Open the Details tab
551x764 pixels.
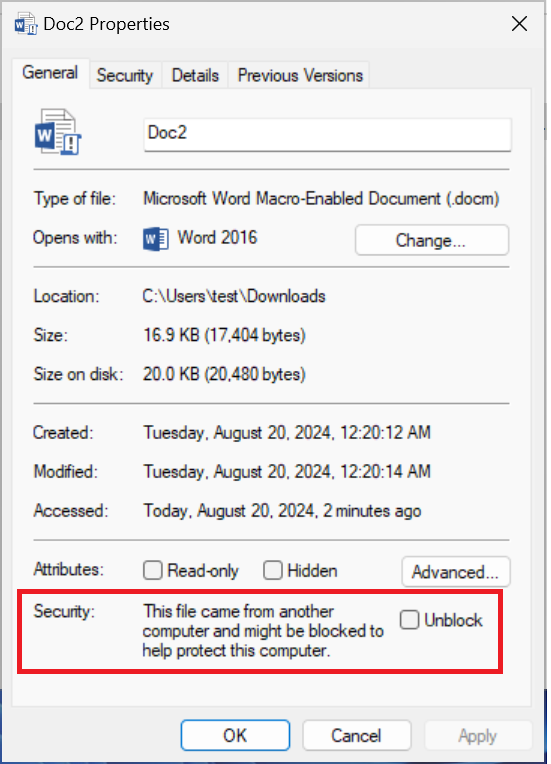click(195, 76)
